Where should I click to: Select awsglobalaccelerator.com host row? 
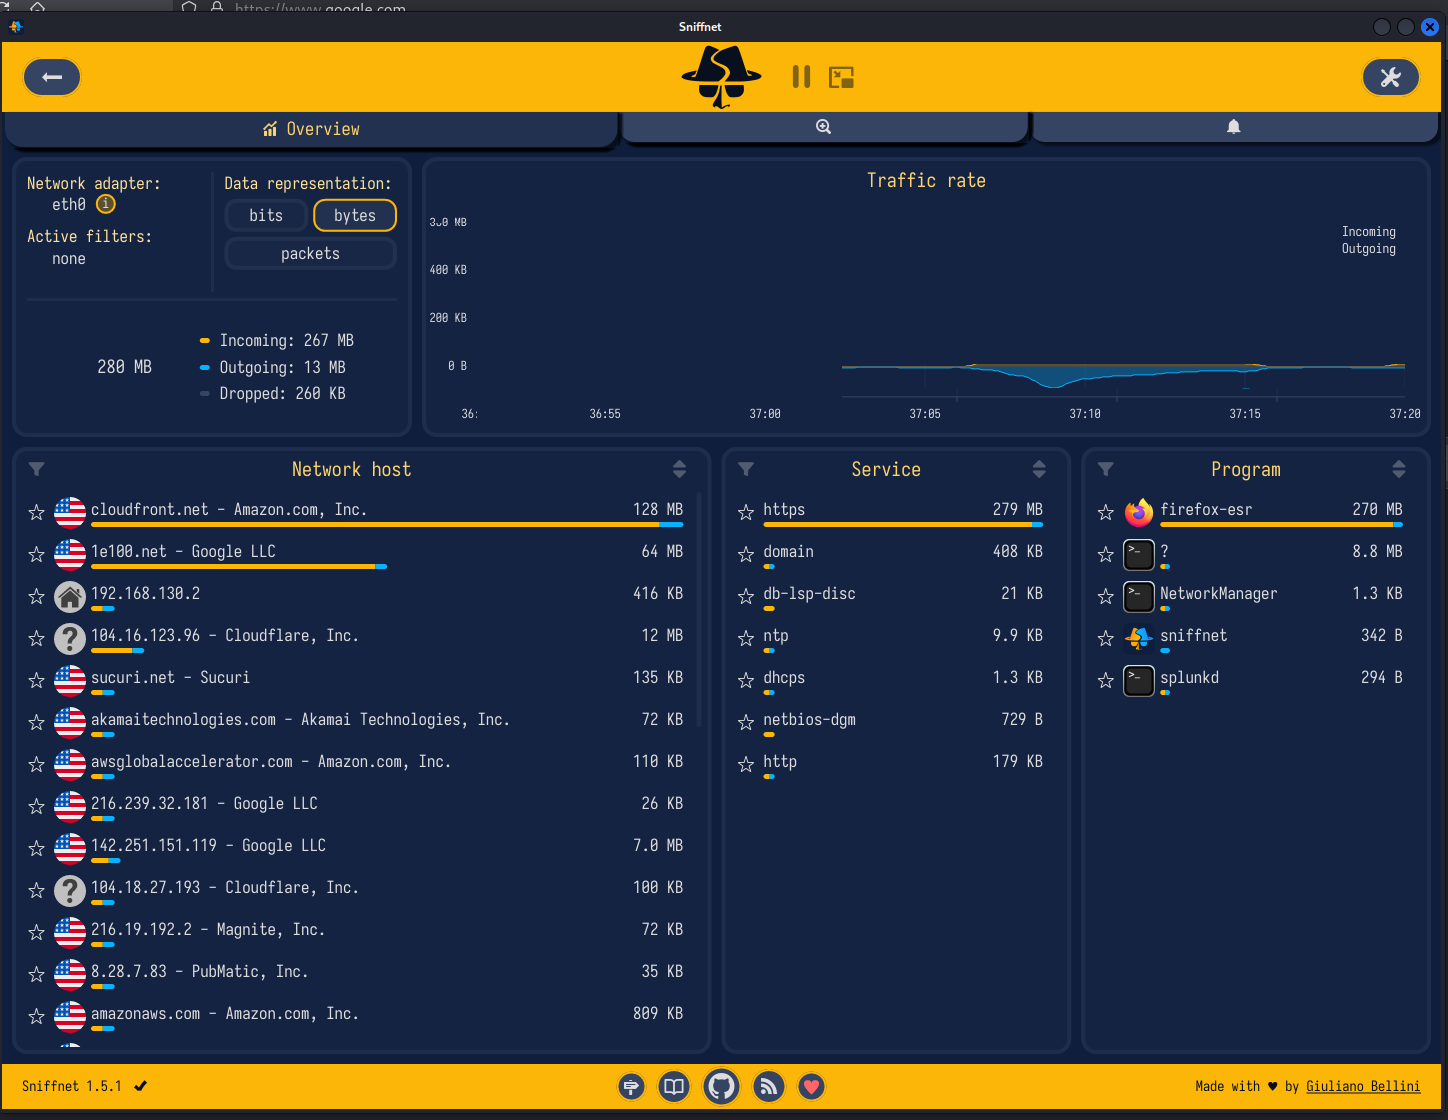(356, 765)
